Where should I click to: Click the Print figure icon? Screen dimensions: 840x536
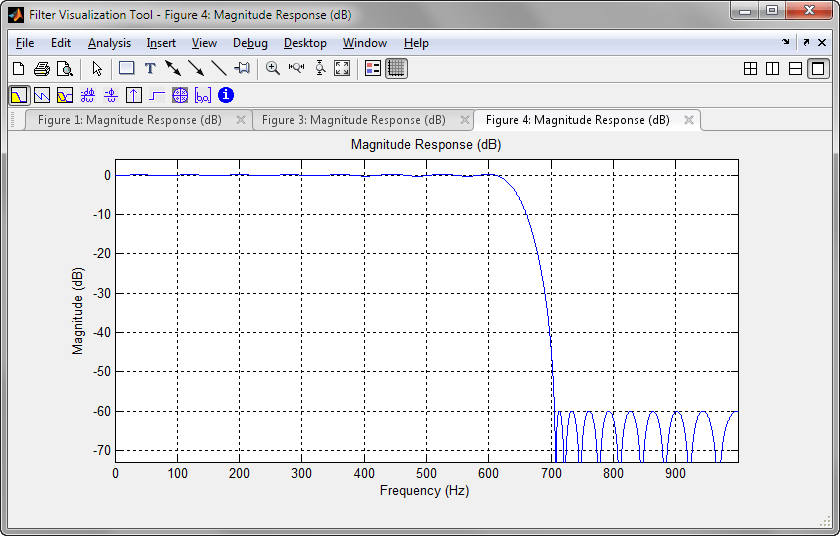click(x=42, y=69)
